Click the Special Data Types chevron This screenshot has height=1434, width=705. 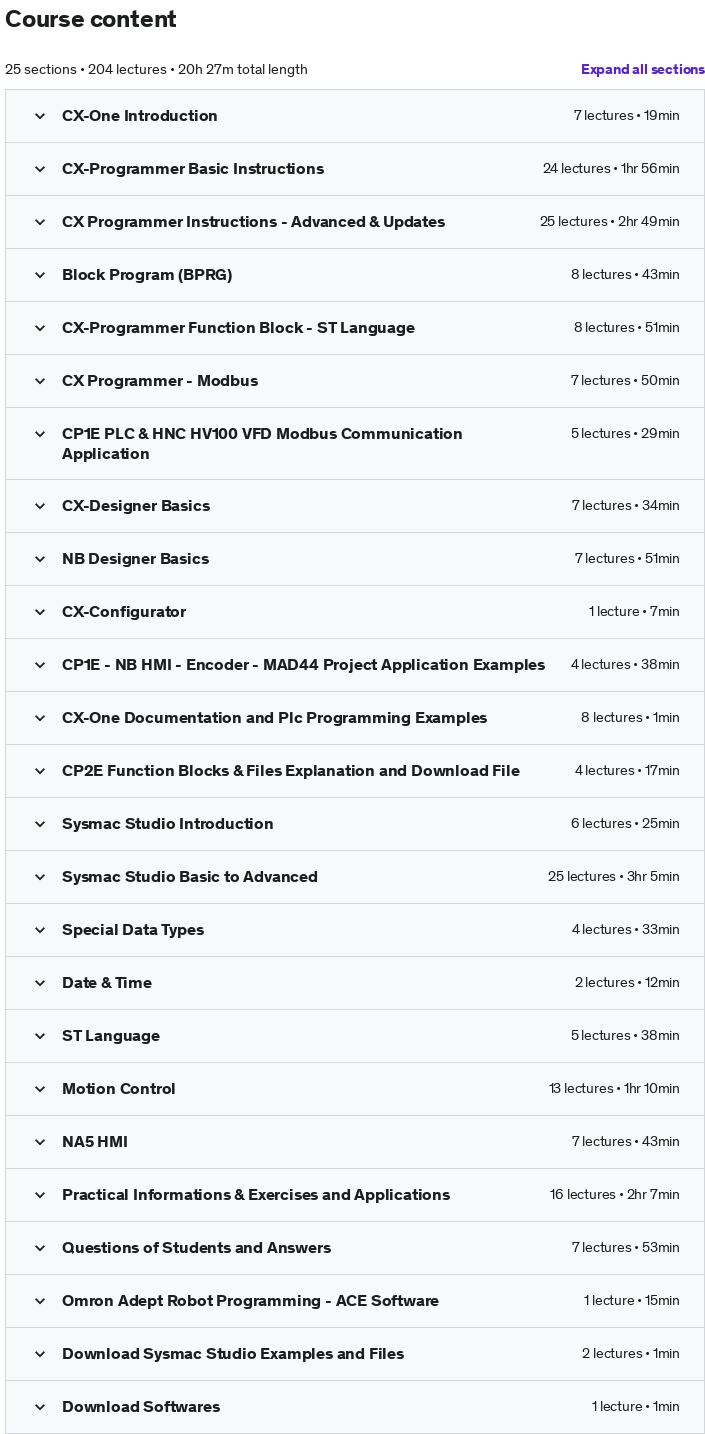click(40, 930)
